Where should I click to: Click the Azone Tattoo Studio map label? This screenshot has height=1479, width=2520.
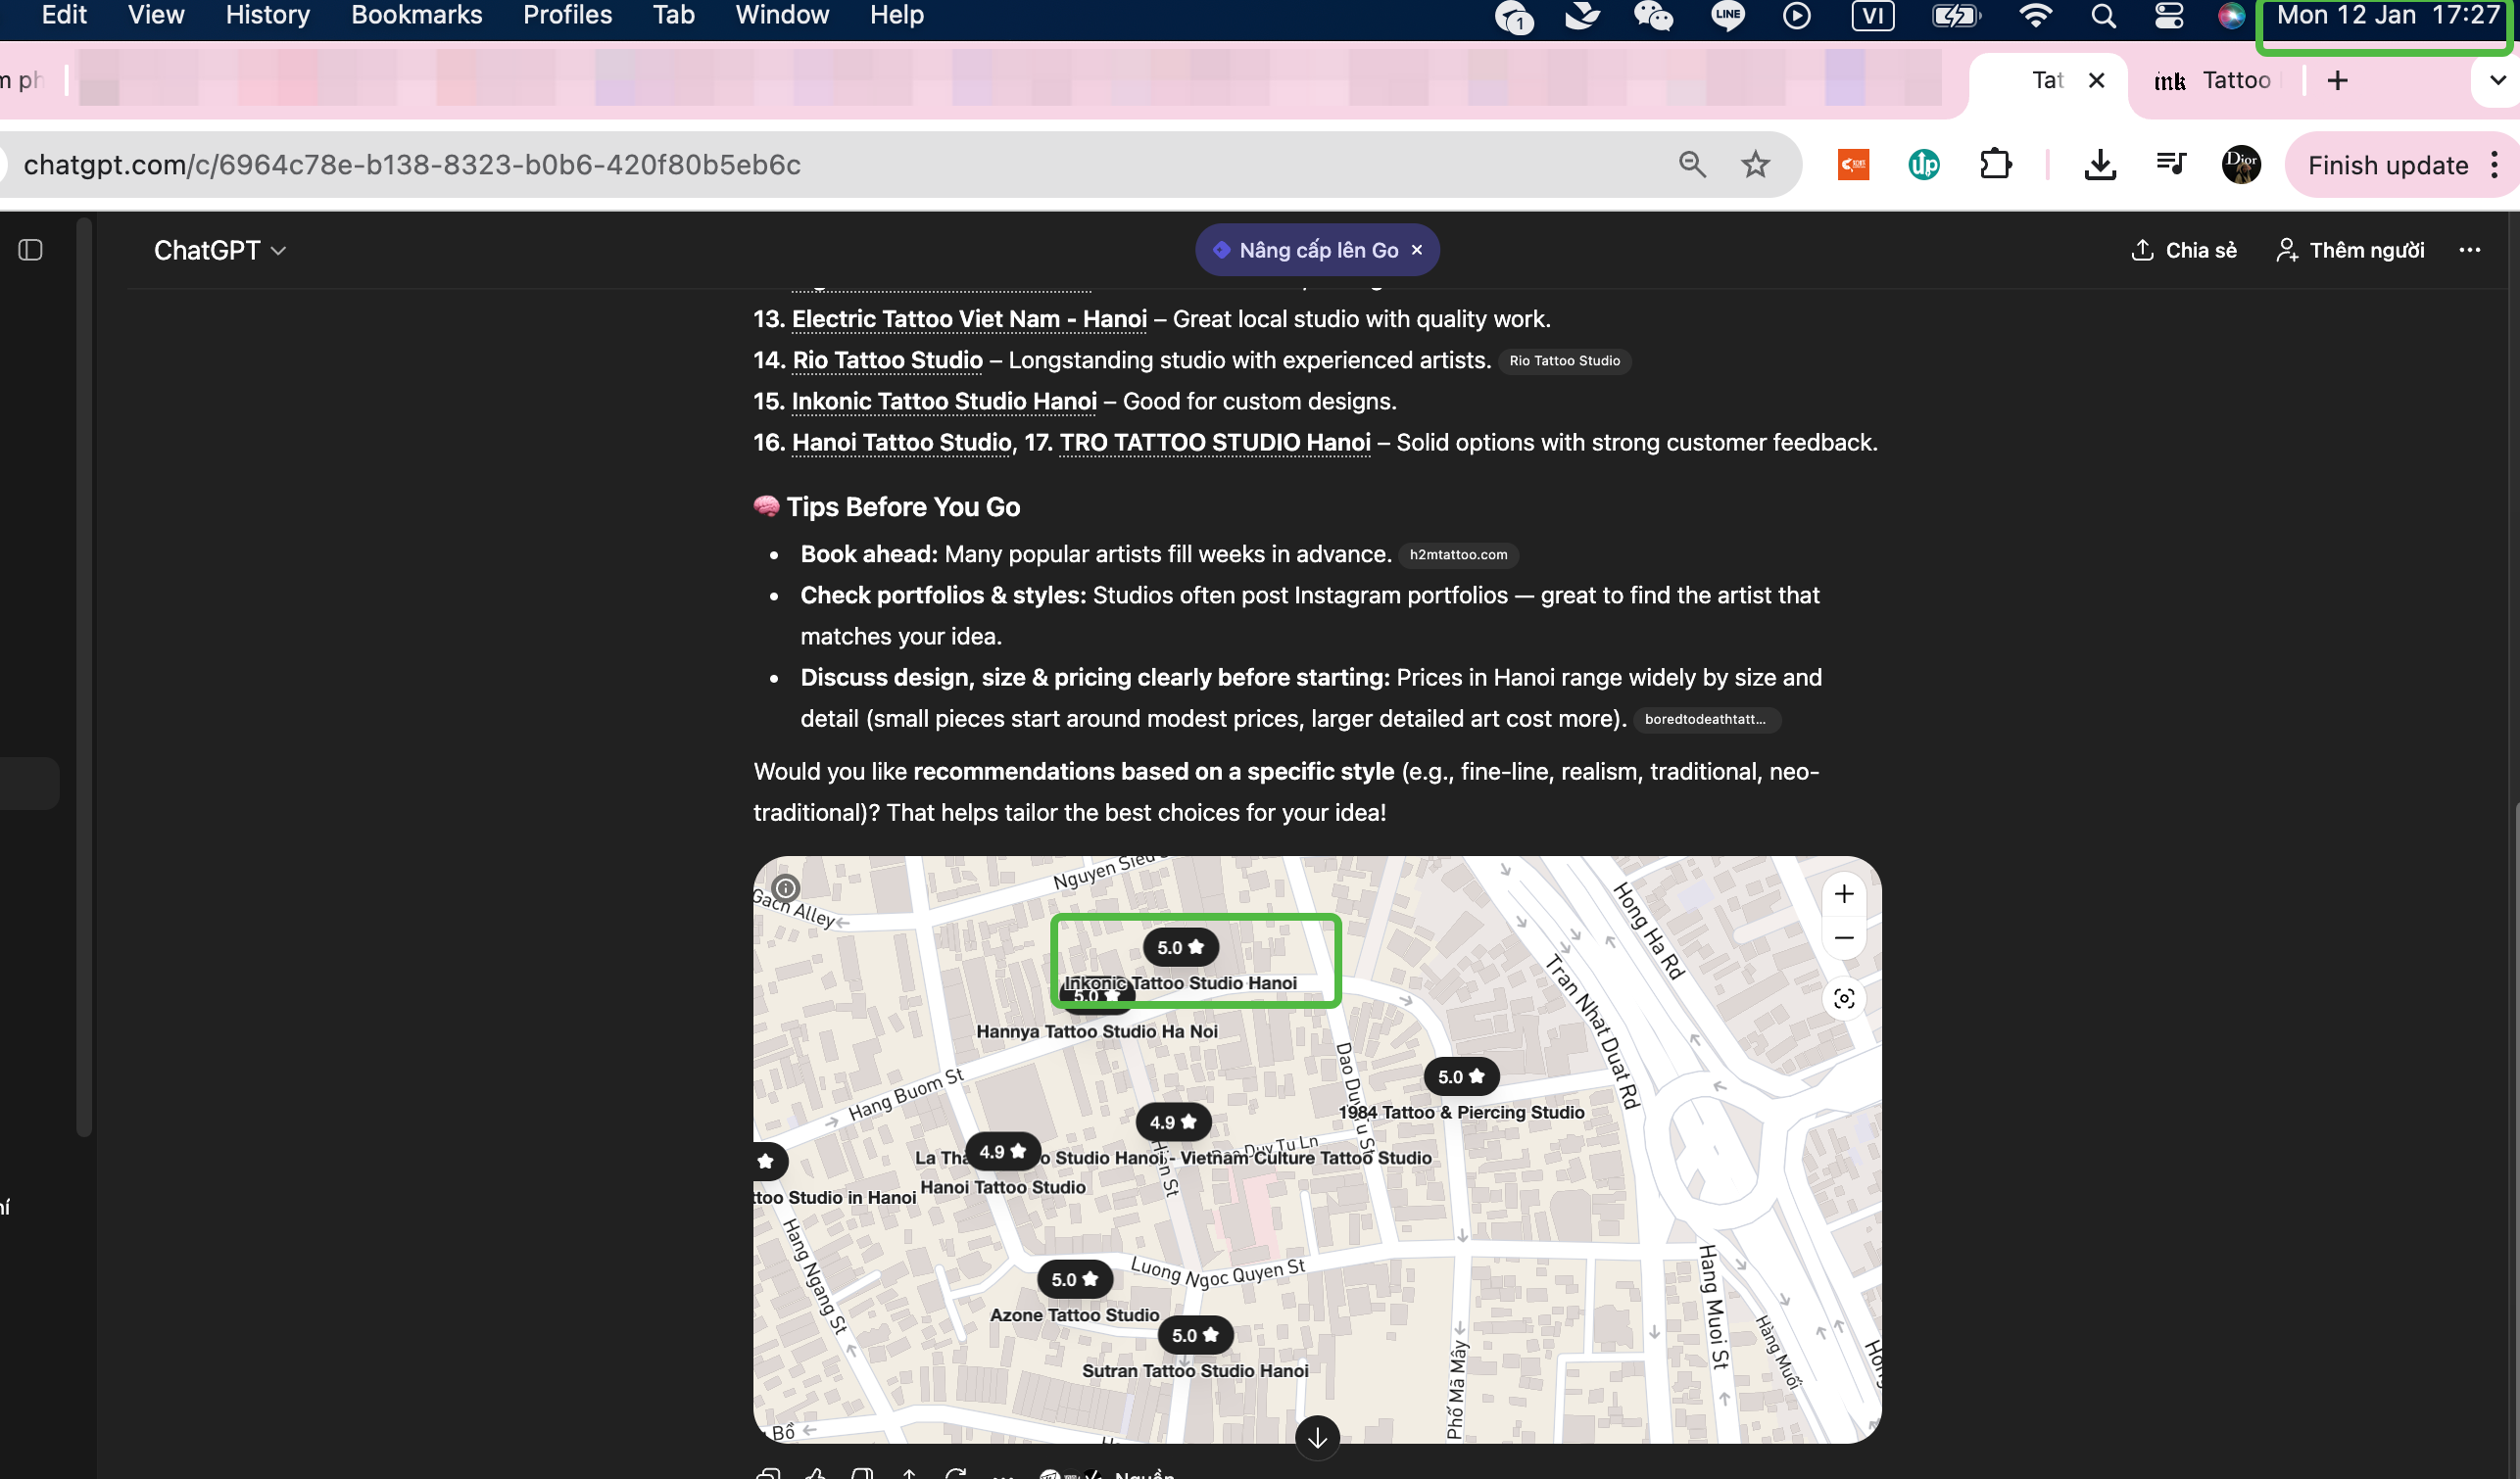1074,1315
